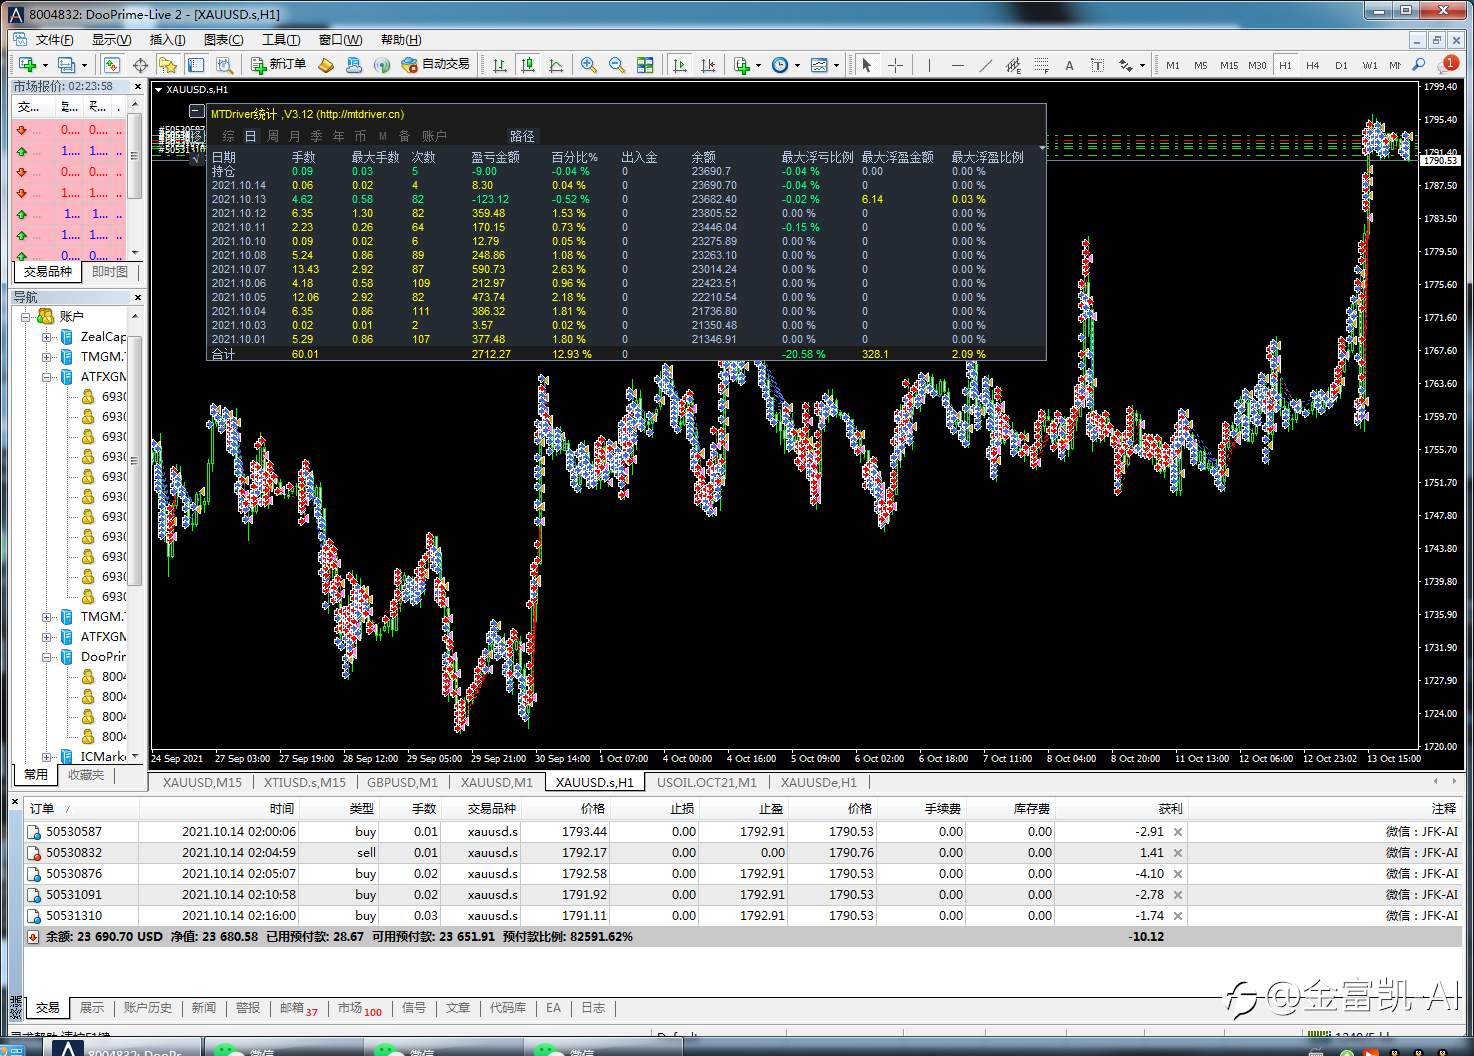Switch the chart to bar chart type
1474x1056 pixels.
[x=499, y=65]
